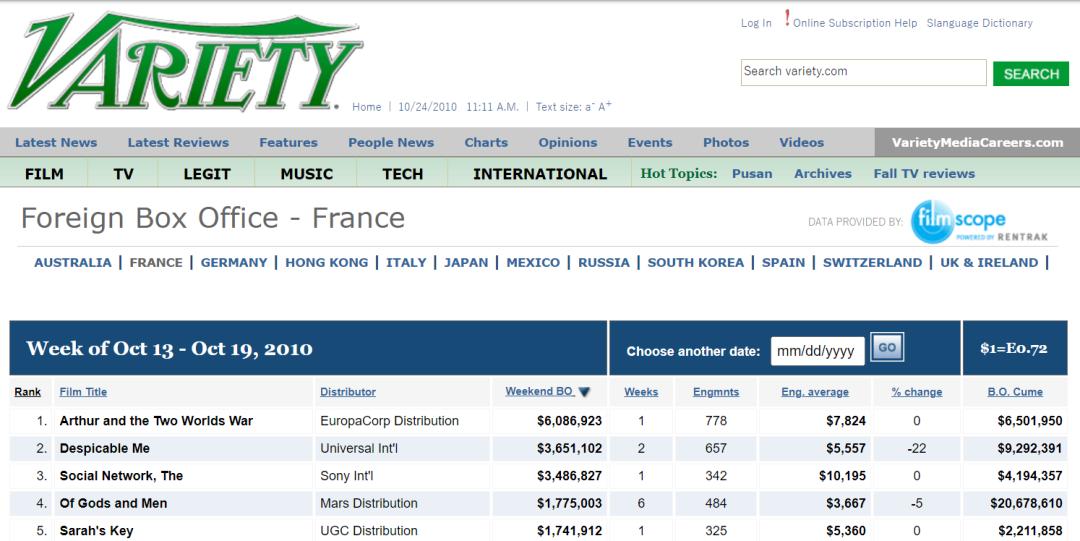1080x541 pixels.
Task: Click the red exclamation subscription help icon
Action: tap(787, 18)
